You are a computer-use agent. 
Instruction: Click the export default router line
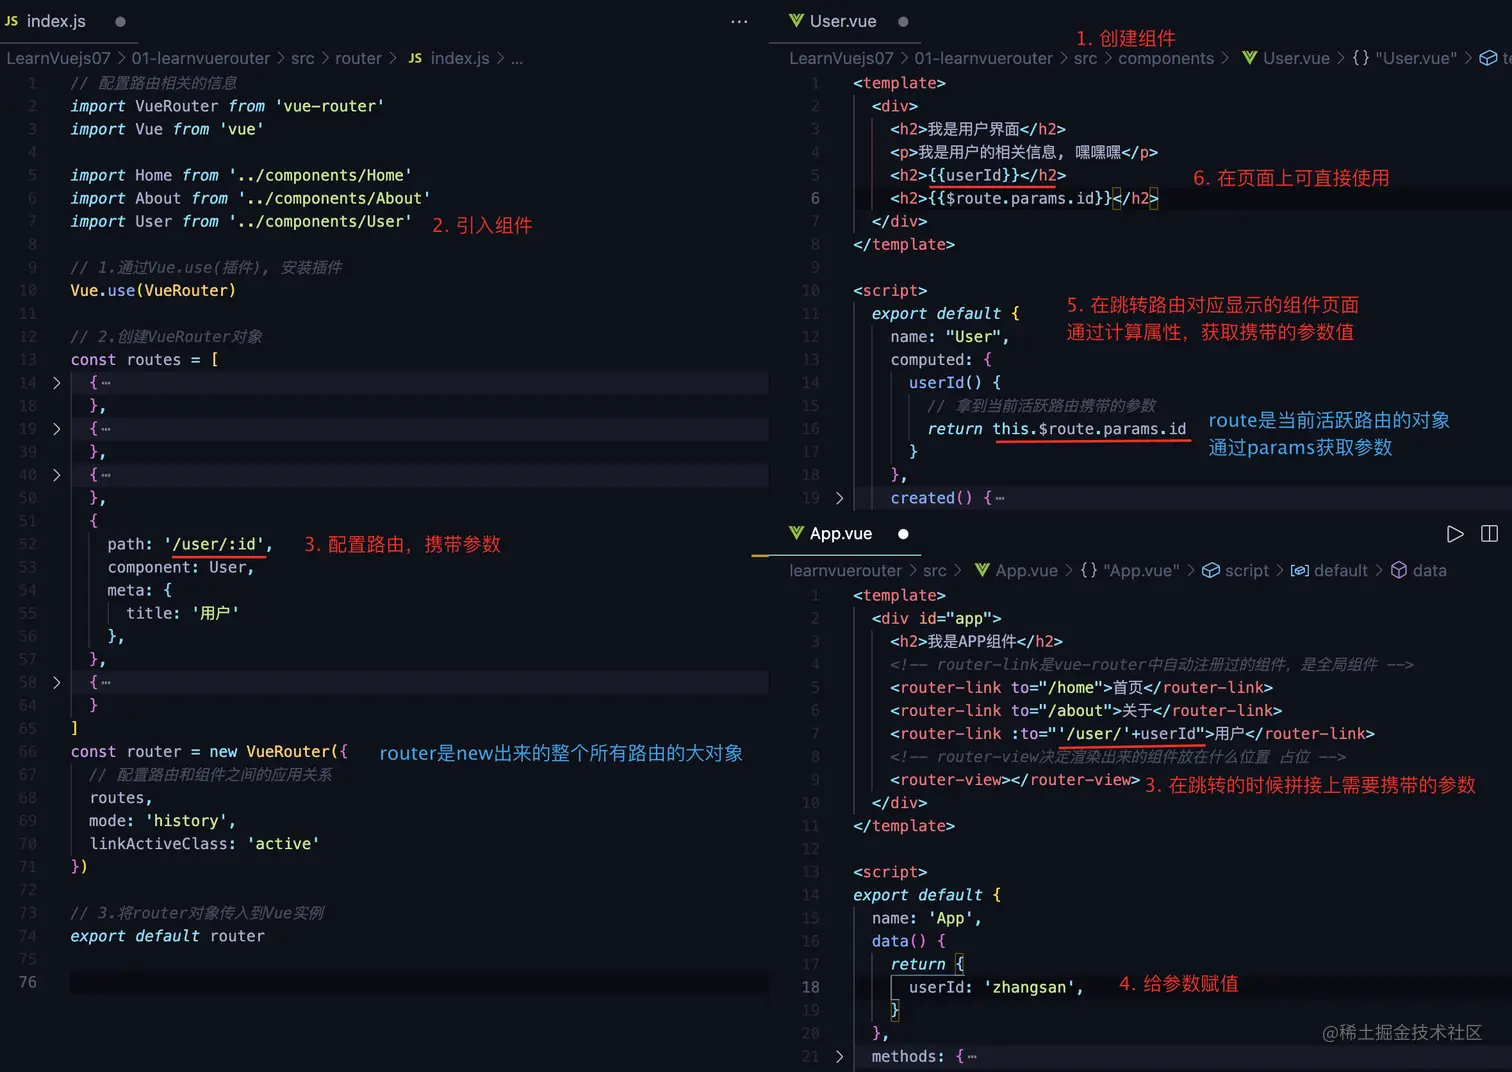167,936
